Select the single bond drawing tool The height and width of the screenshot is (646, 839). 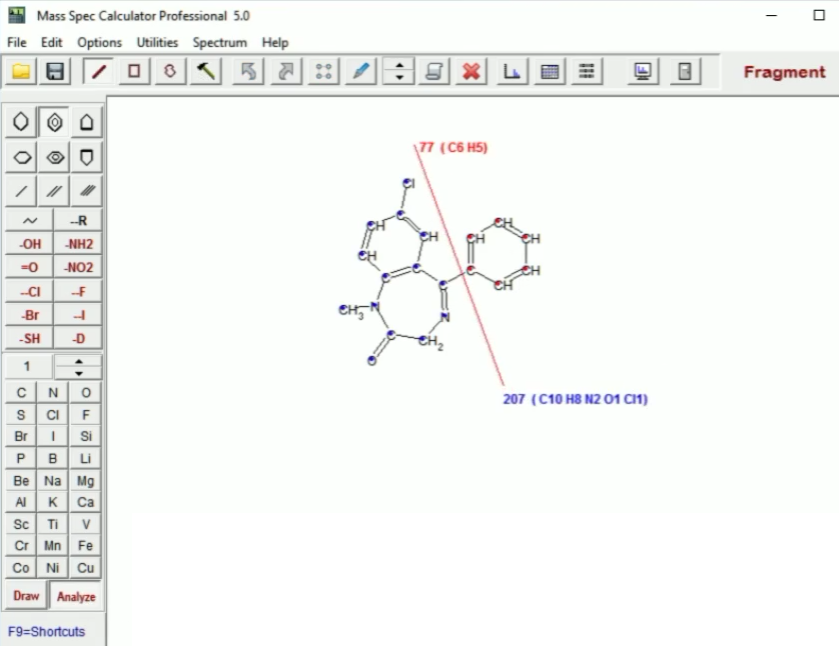[x=20, y=190]
